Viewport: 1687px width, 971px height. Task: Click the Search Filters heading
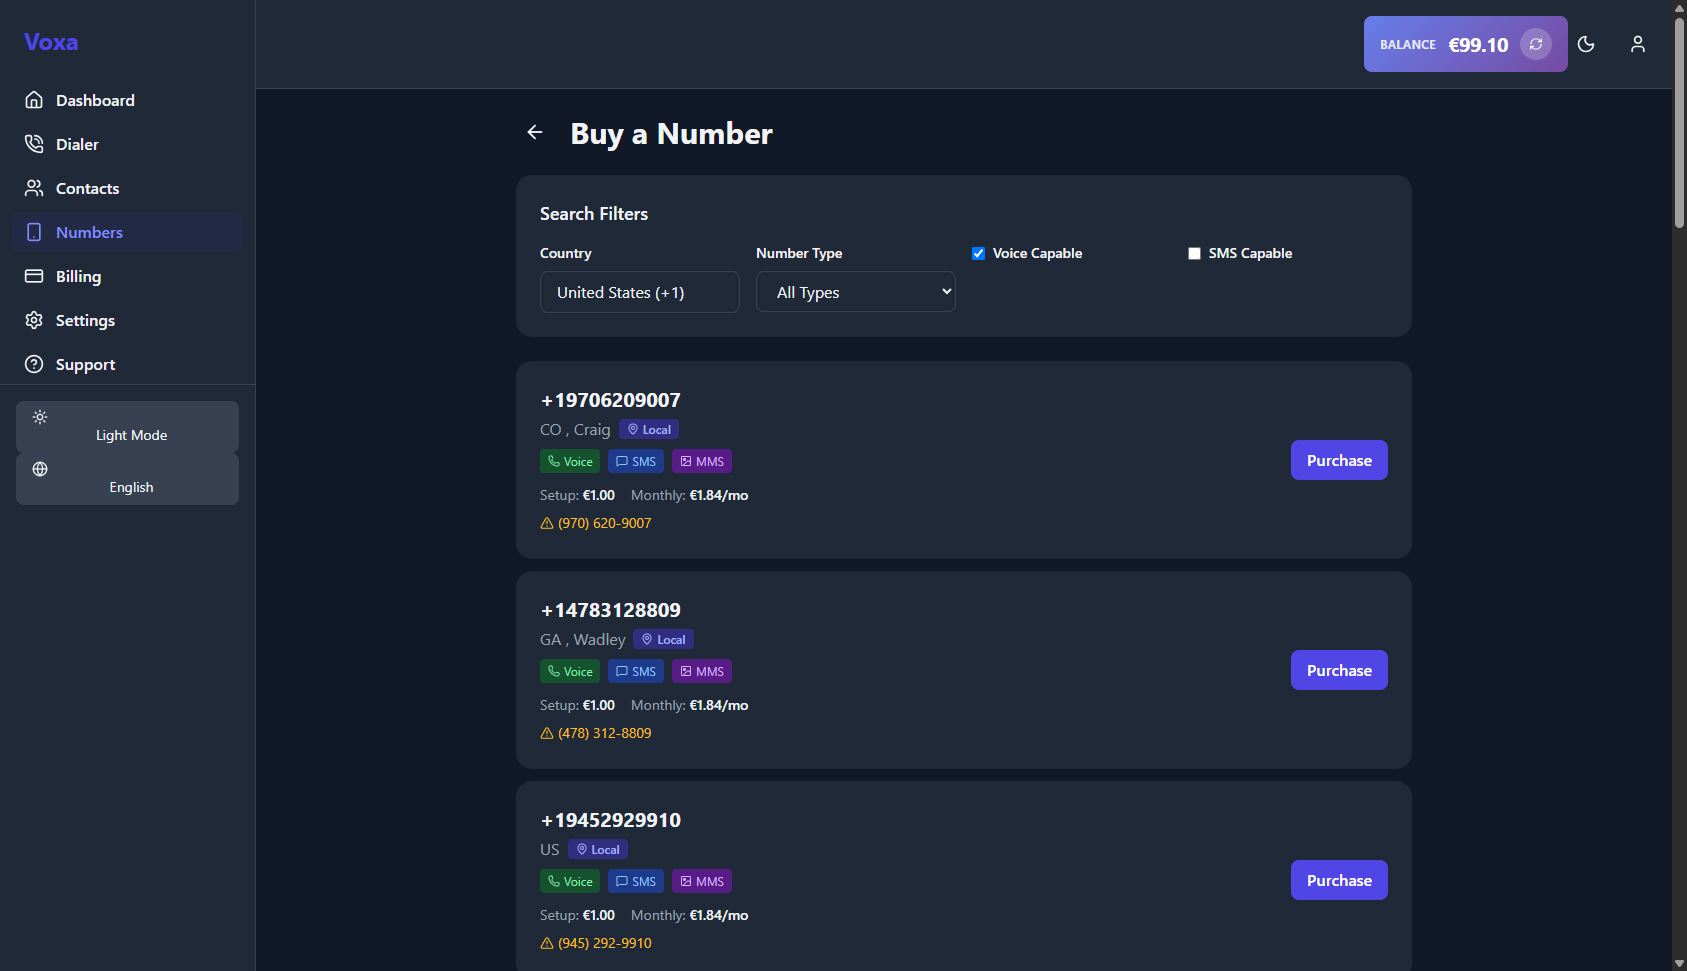[594, 214]
